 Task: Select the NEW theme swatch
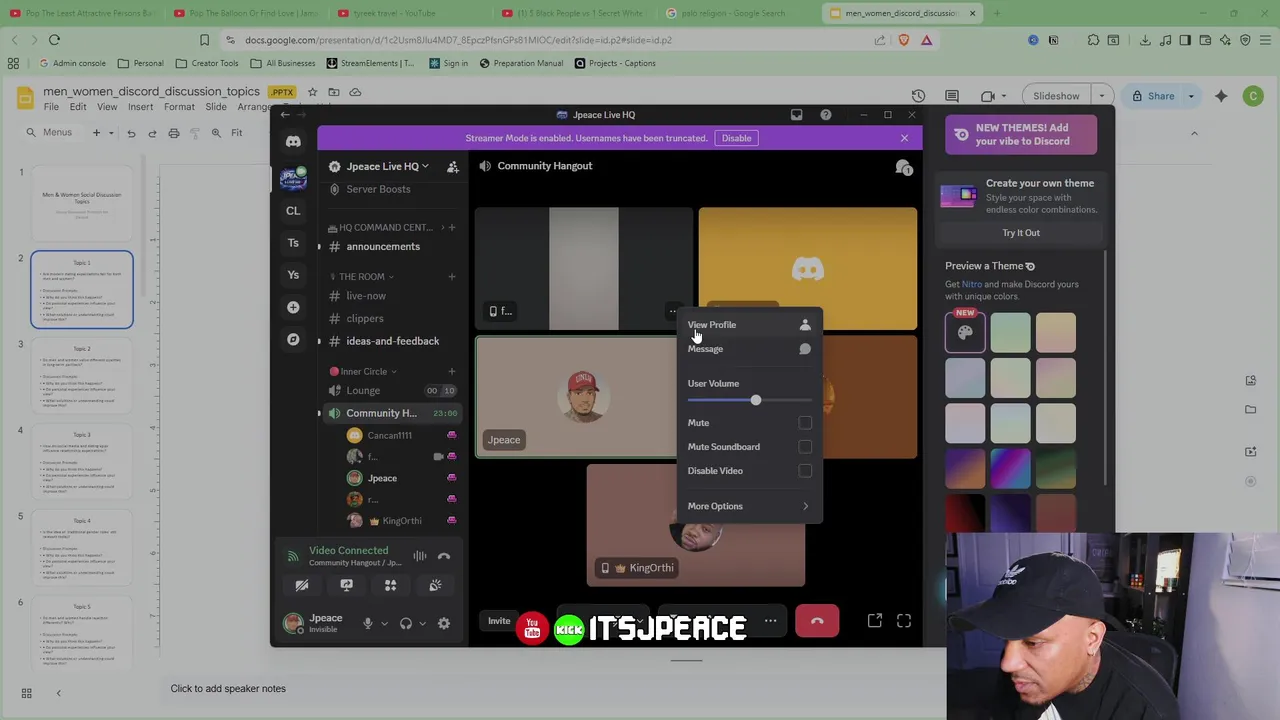point(965,332)
